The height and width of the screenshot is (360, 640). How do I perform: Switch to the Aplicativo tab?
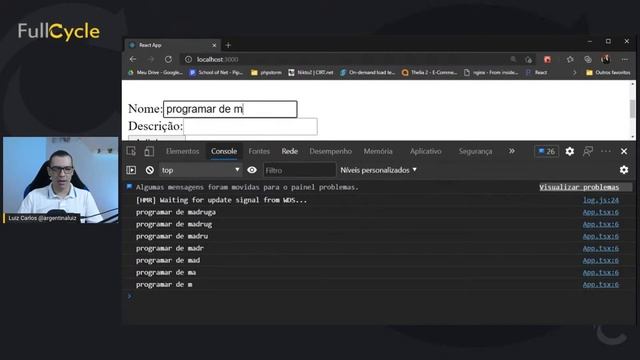pos(425,151)
